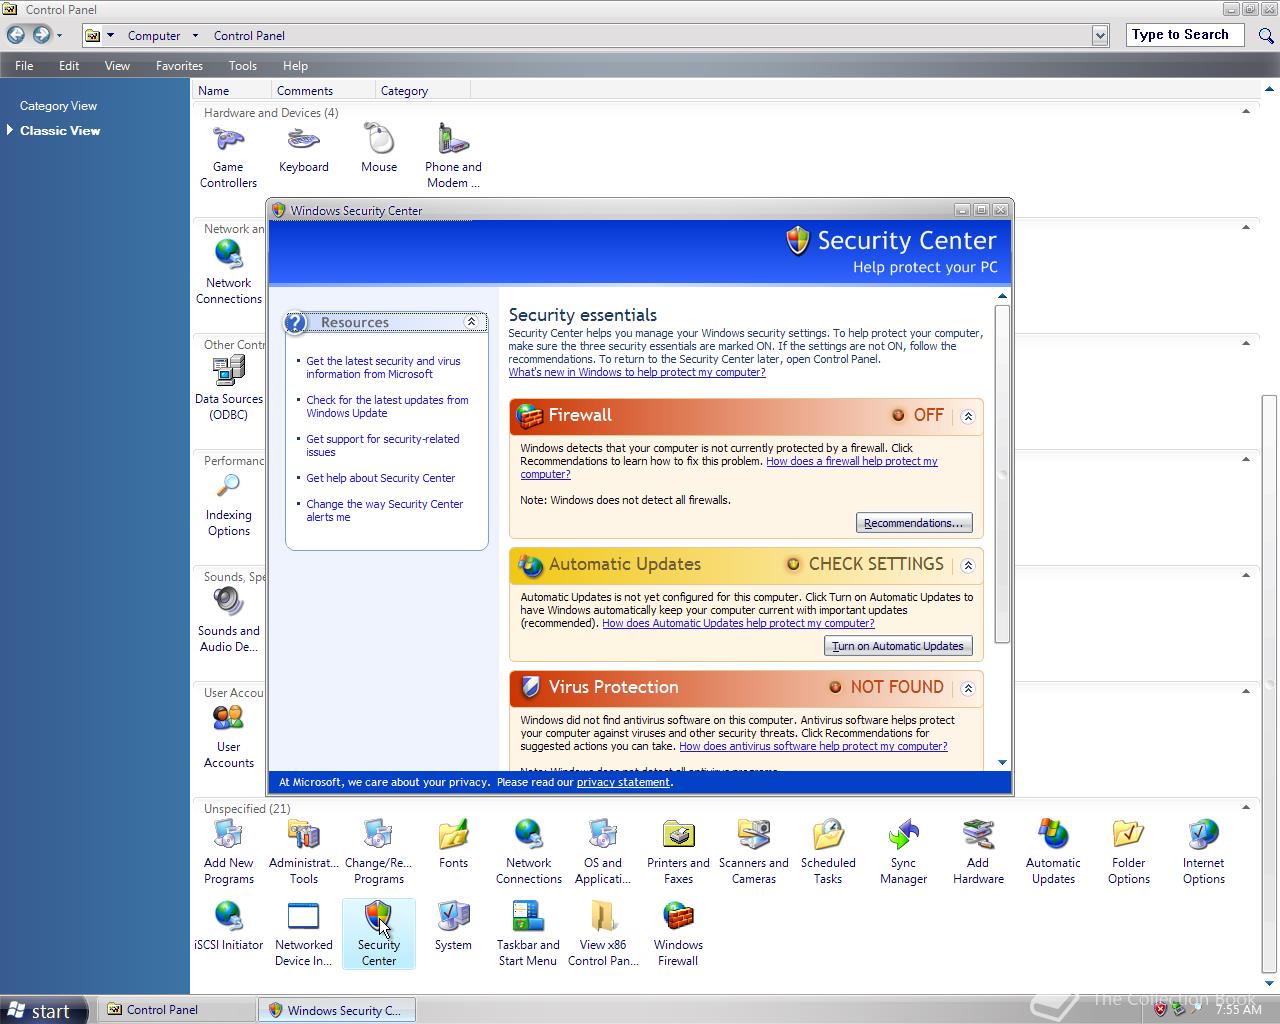This screenshot has height=1024, width=1280.
Task: Open the Fonts folder icon
Action: click(453, 845)
